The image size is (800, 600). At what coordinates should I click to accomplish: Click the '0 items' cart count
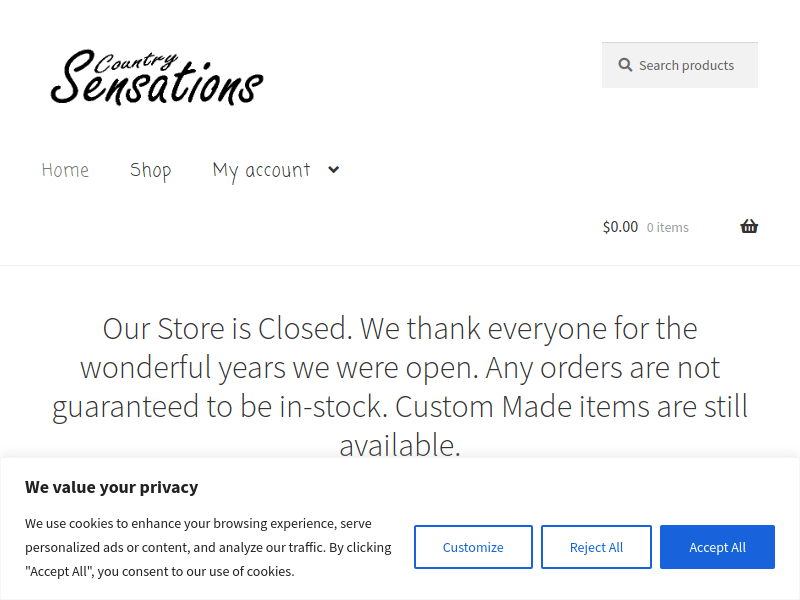(x=667, y=228)
